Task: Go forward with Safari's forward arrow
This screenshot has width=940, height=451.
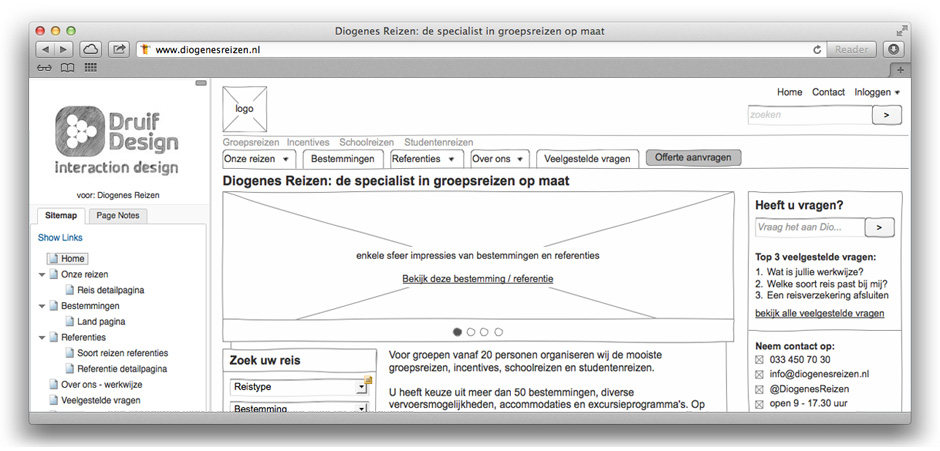Action: pyautogui.click(x=64, y=50)
